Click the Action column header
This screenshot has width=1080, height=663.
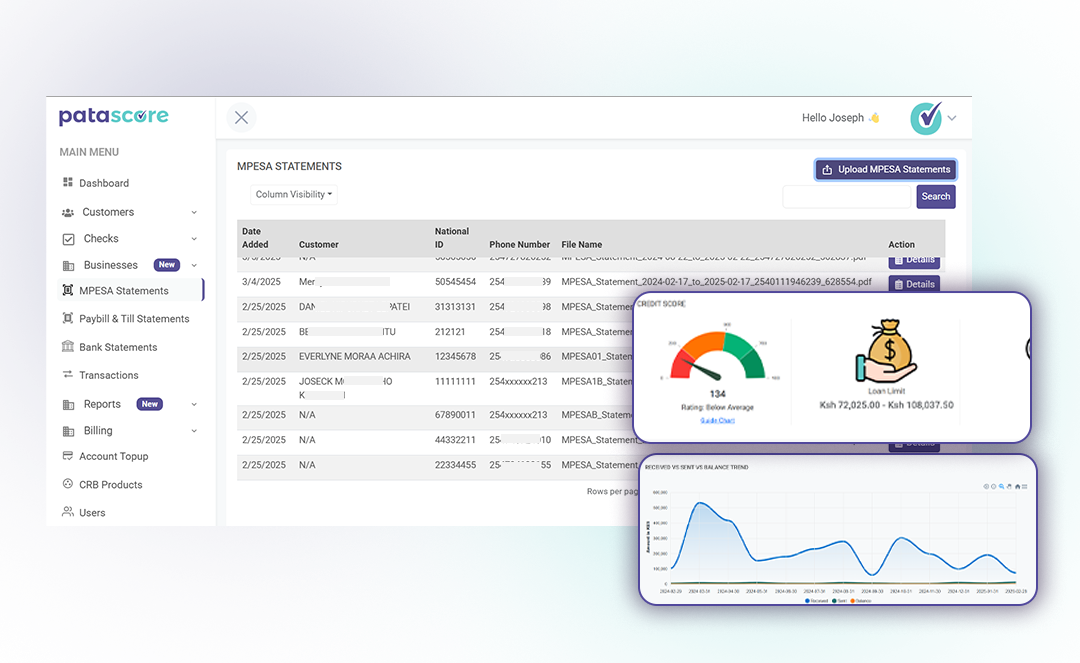(902, 244)
